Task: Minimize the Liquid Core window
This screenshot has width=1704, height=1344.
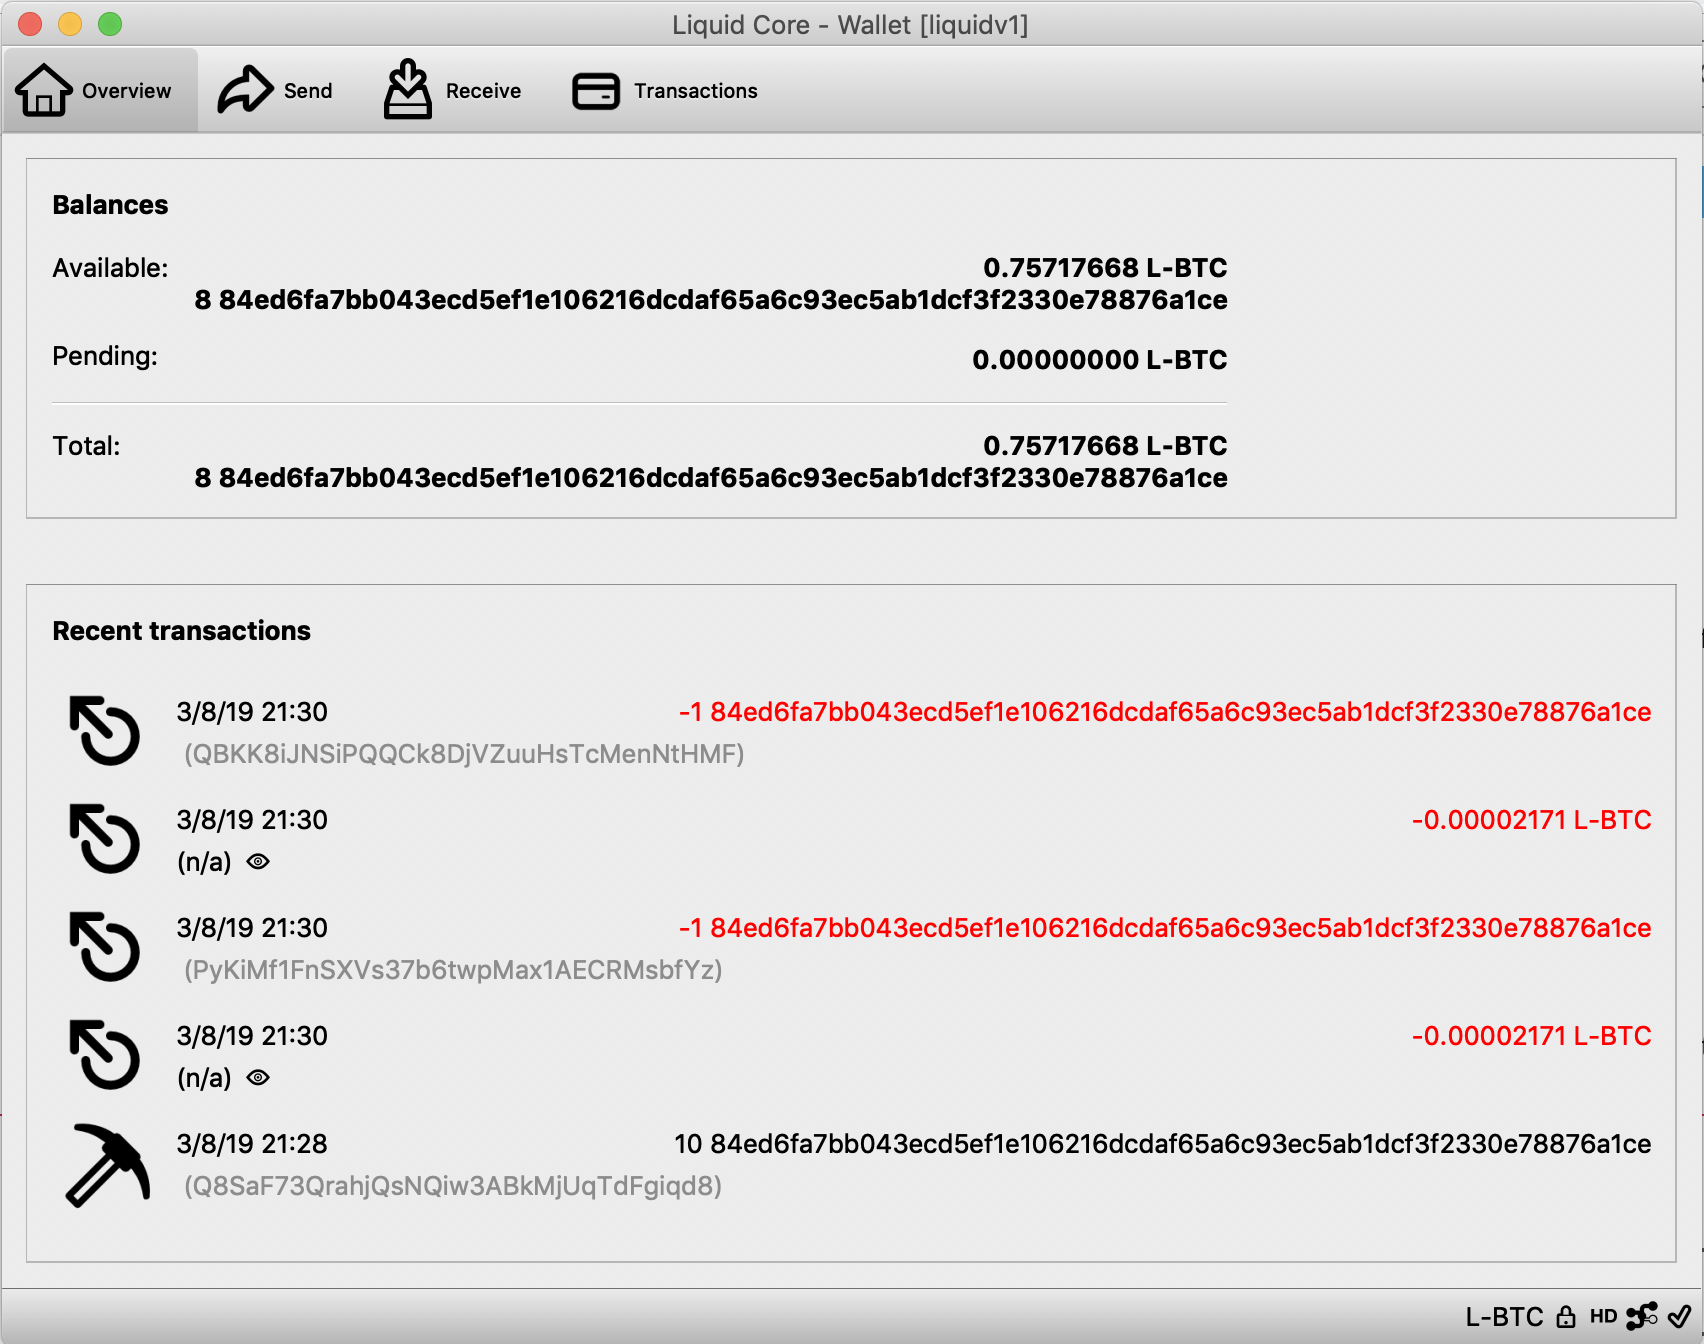Action: (70, 24)
